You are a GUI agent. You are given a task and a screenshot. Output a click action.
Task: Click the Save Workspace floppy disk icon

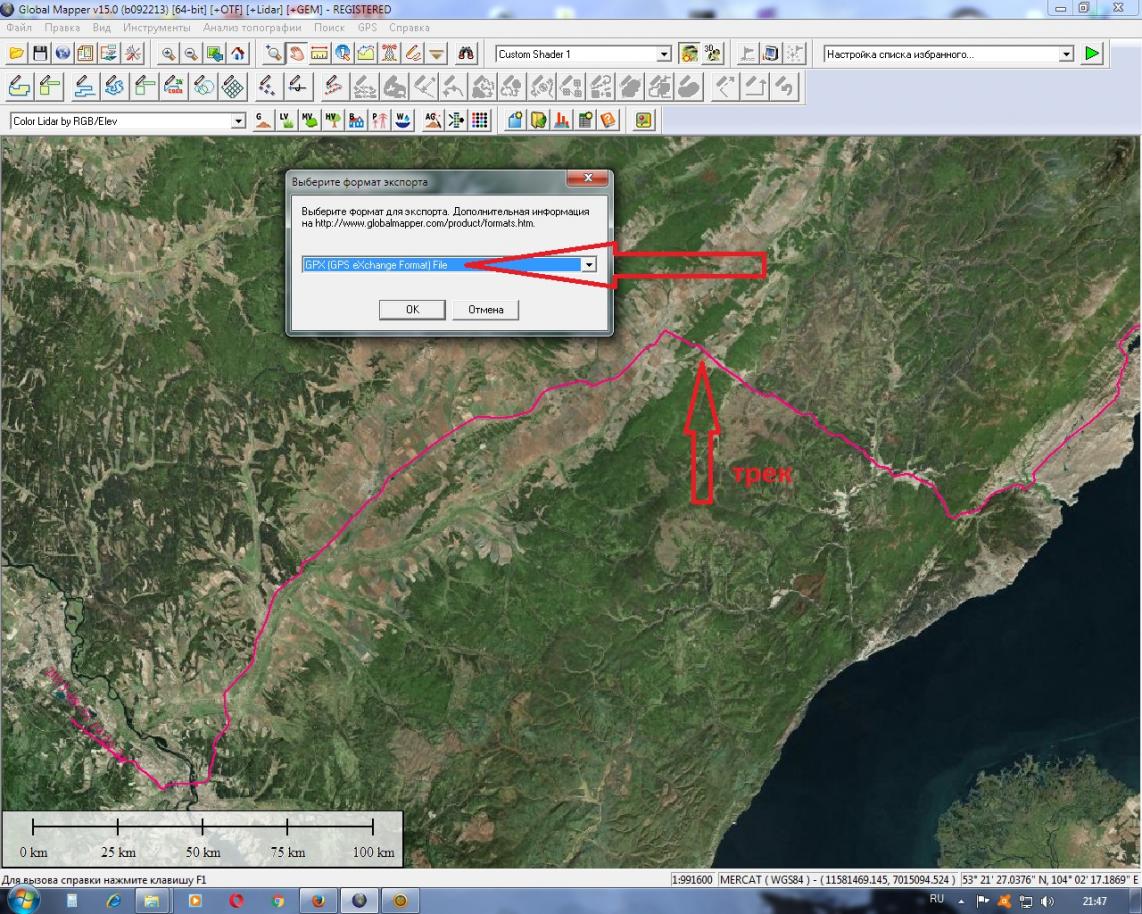[x=40, y=54]
